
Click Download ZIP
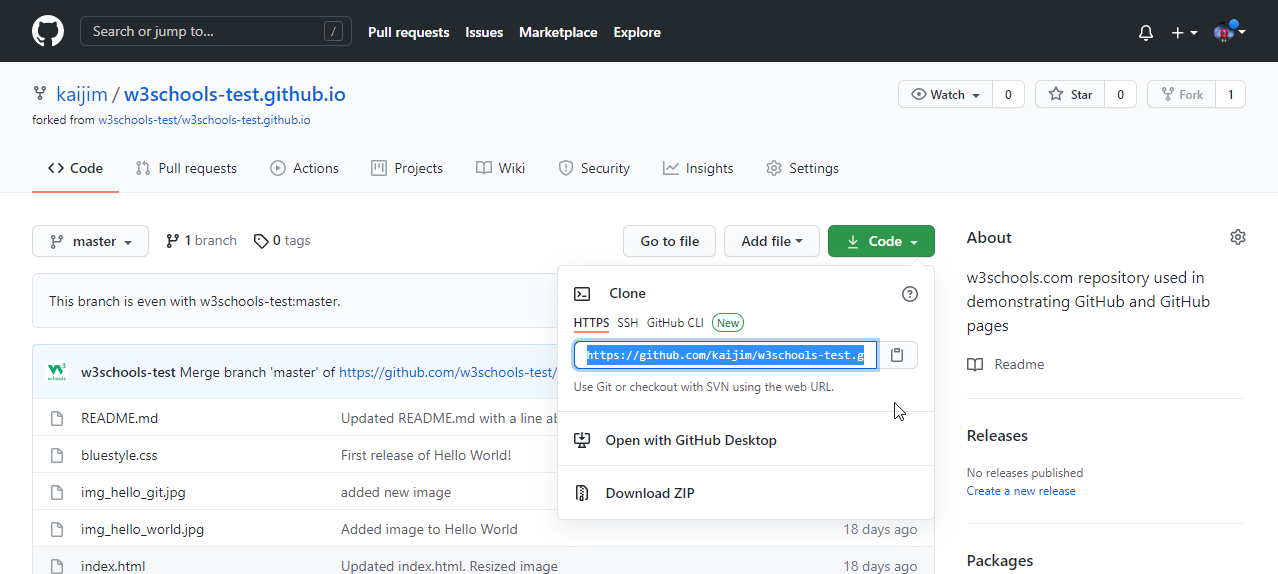point(649,493)
